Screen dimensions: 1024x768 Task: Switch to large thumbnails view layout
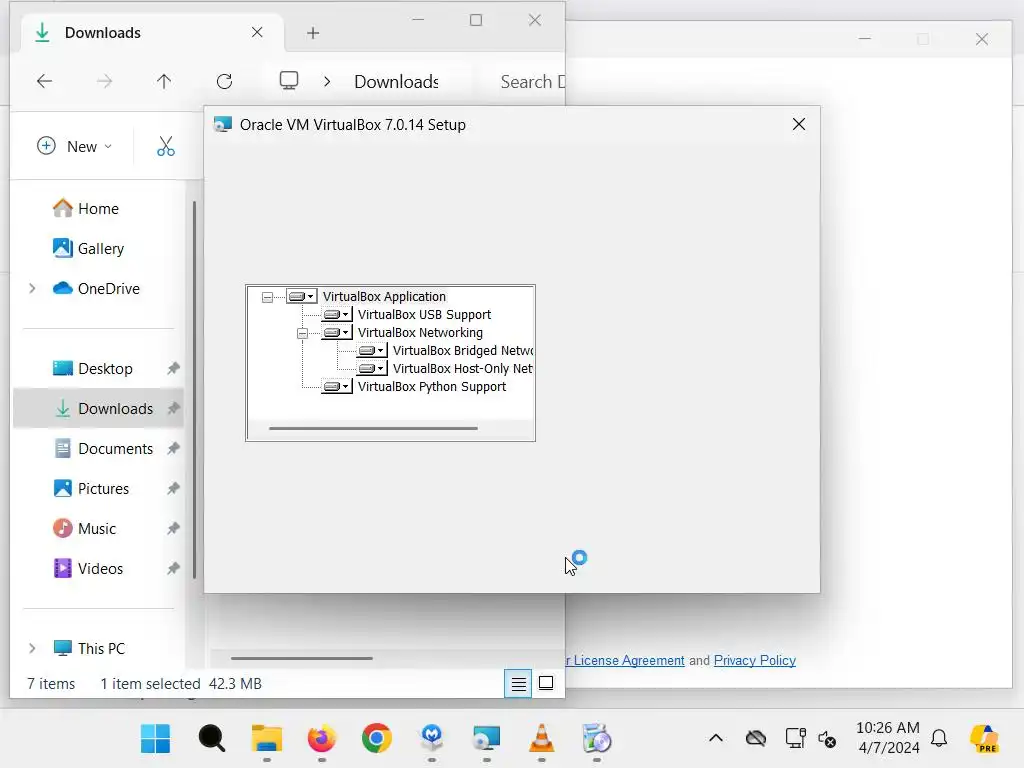(546, 684)
